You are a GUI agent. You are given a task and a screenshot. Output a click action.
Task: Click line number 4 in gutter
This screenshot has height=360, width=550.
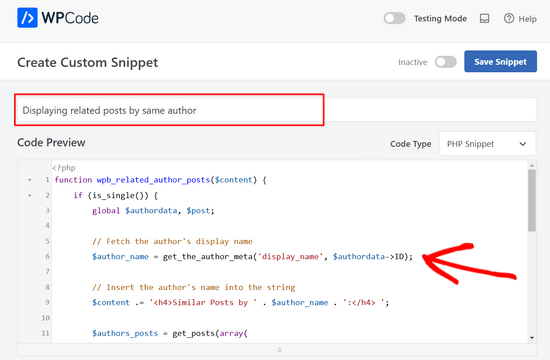(x=47, y=226)
